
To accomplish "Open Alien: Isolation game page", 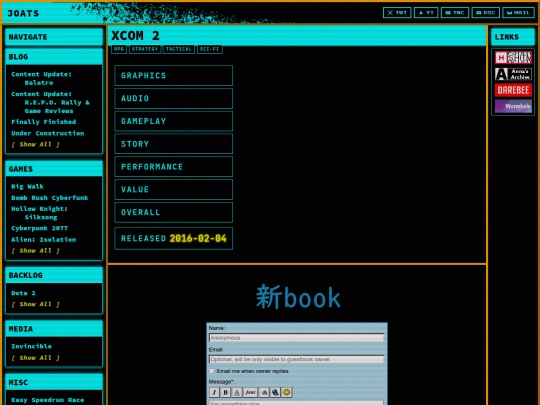I will [43, 239].
